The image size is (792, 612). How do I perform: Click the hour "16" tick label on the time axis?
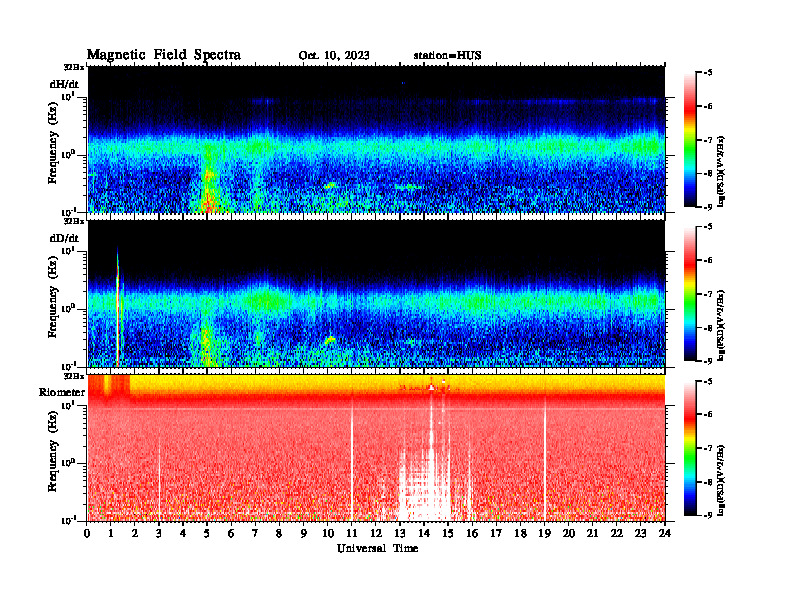click(472, 534)
